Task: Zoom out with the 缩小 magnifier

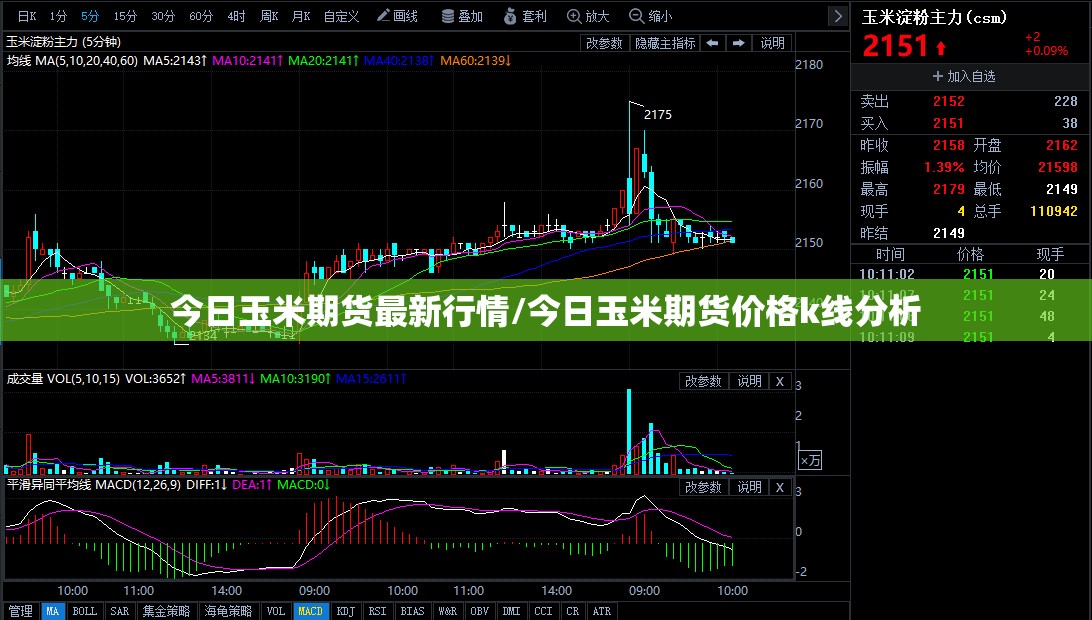Action: [x=650, y=16]
